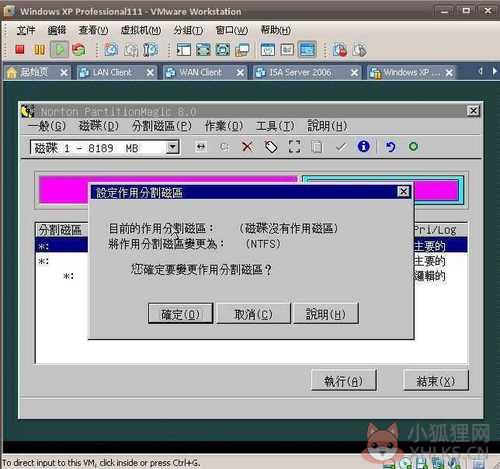Click the PartitionMagic resize/move arrow icon

coord(201,147)
